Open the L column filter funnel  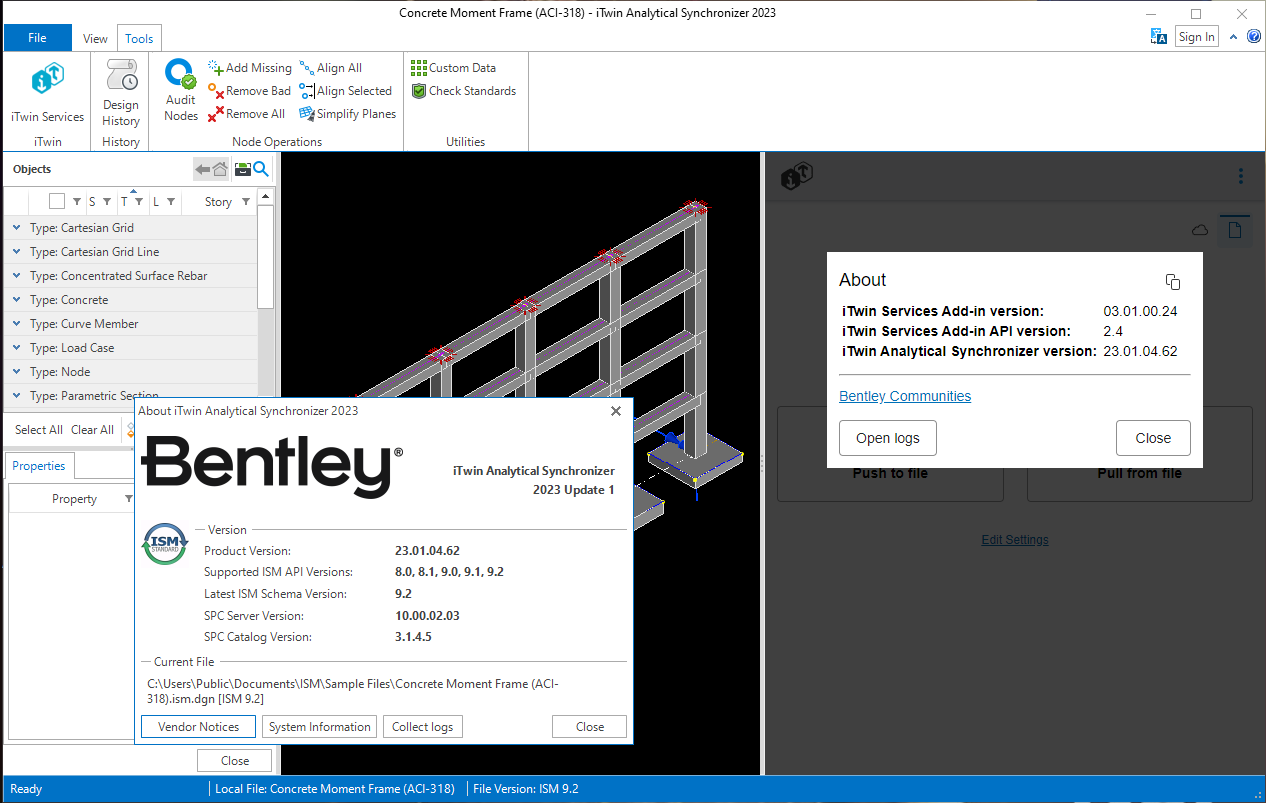click(171, 202)
